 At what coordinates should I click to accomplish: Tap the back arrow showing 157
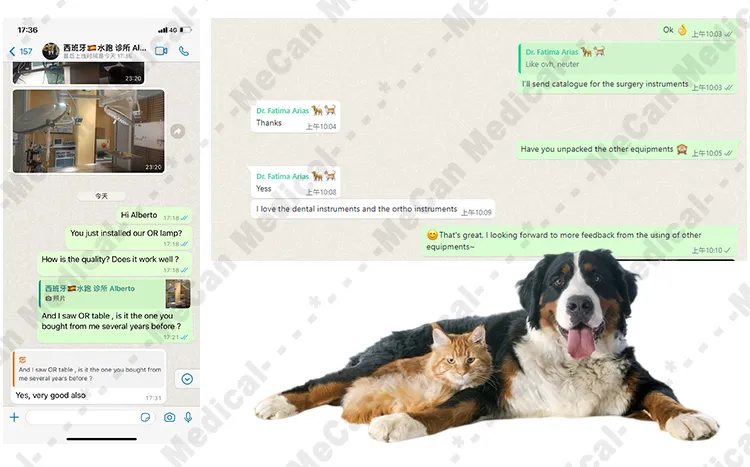(x=20, y=51)
